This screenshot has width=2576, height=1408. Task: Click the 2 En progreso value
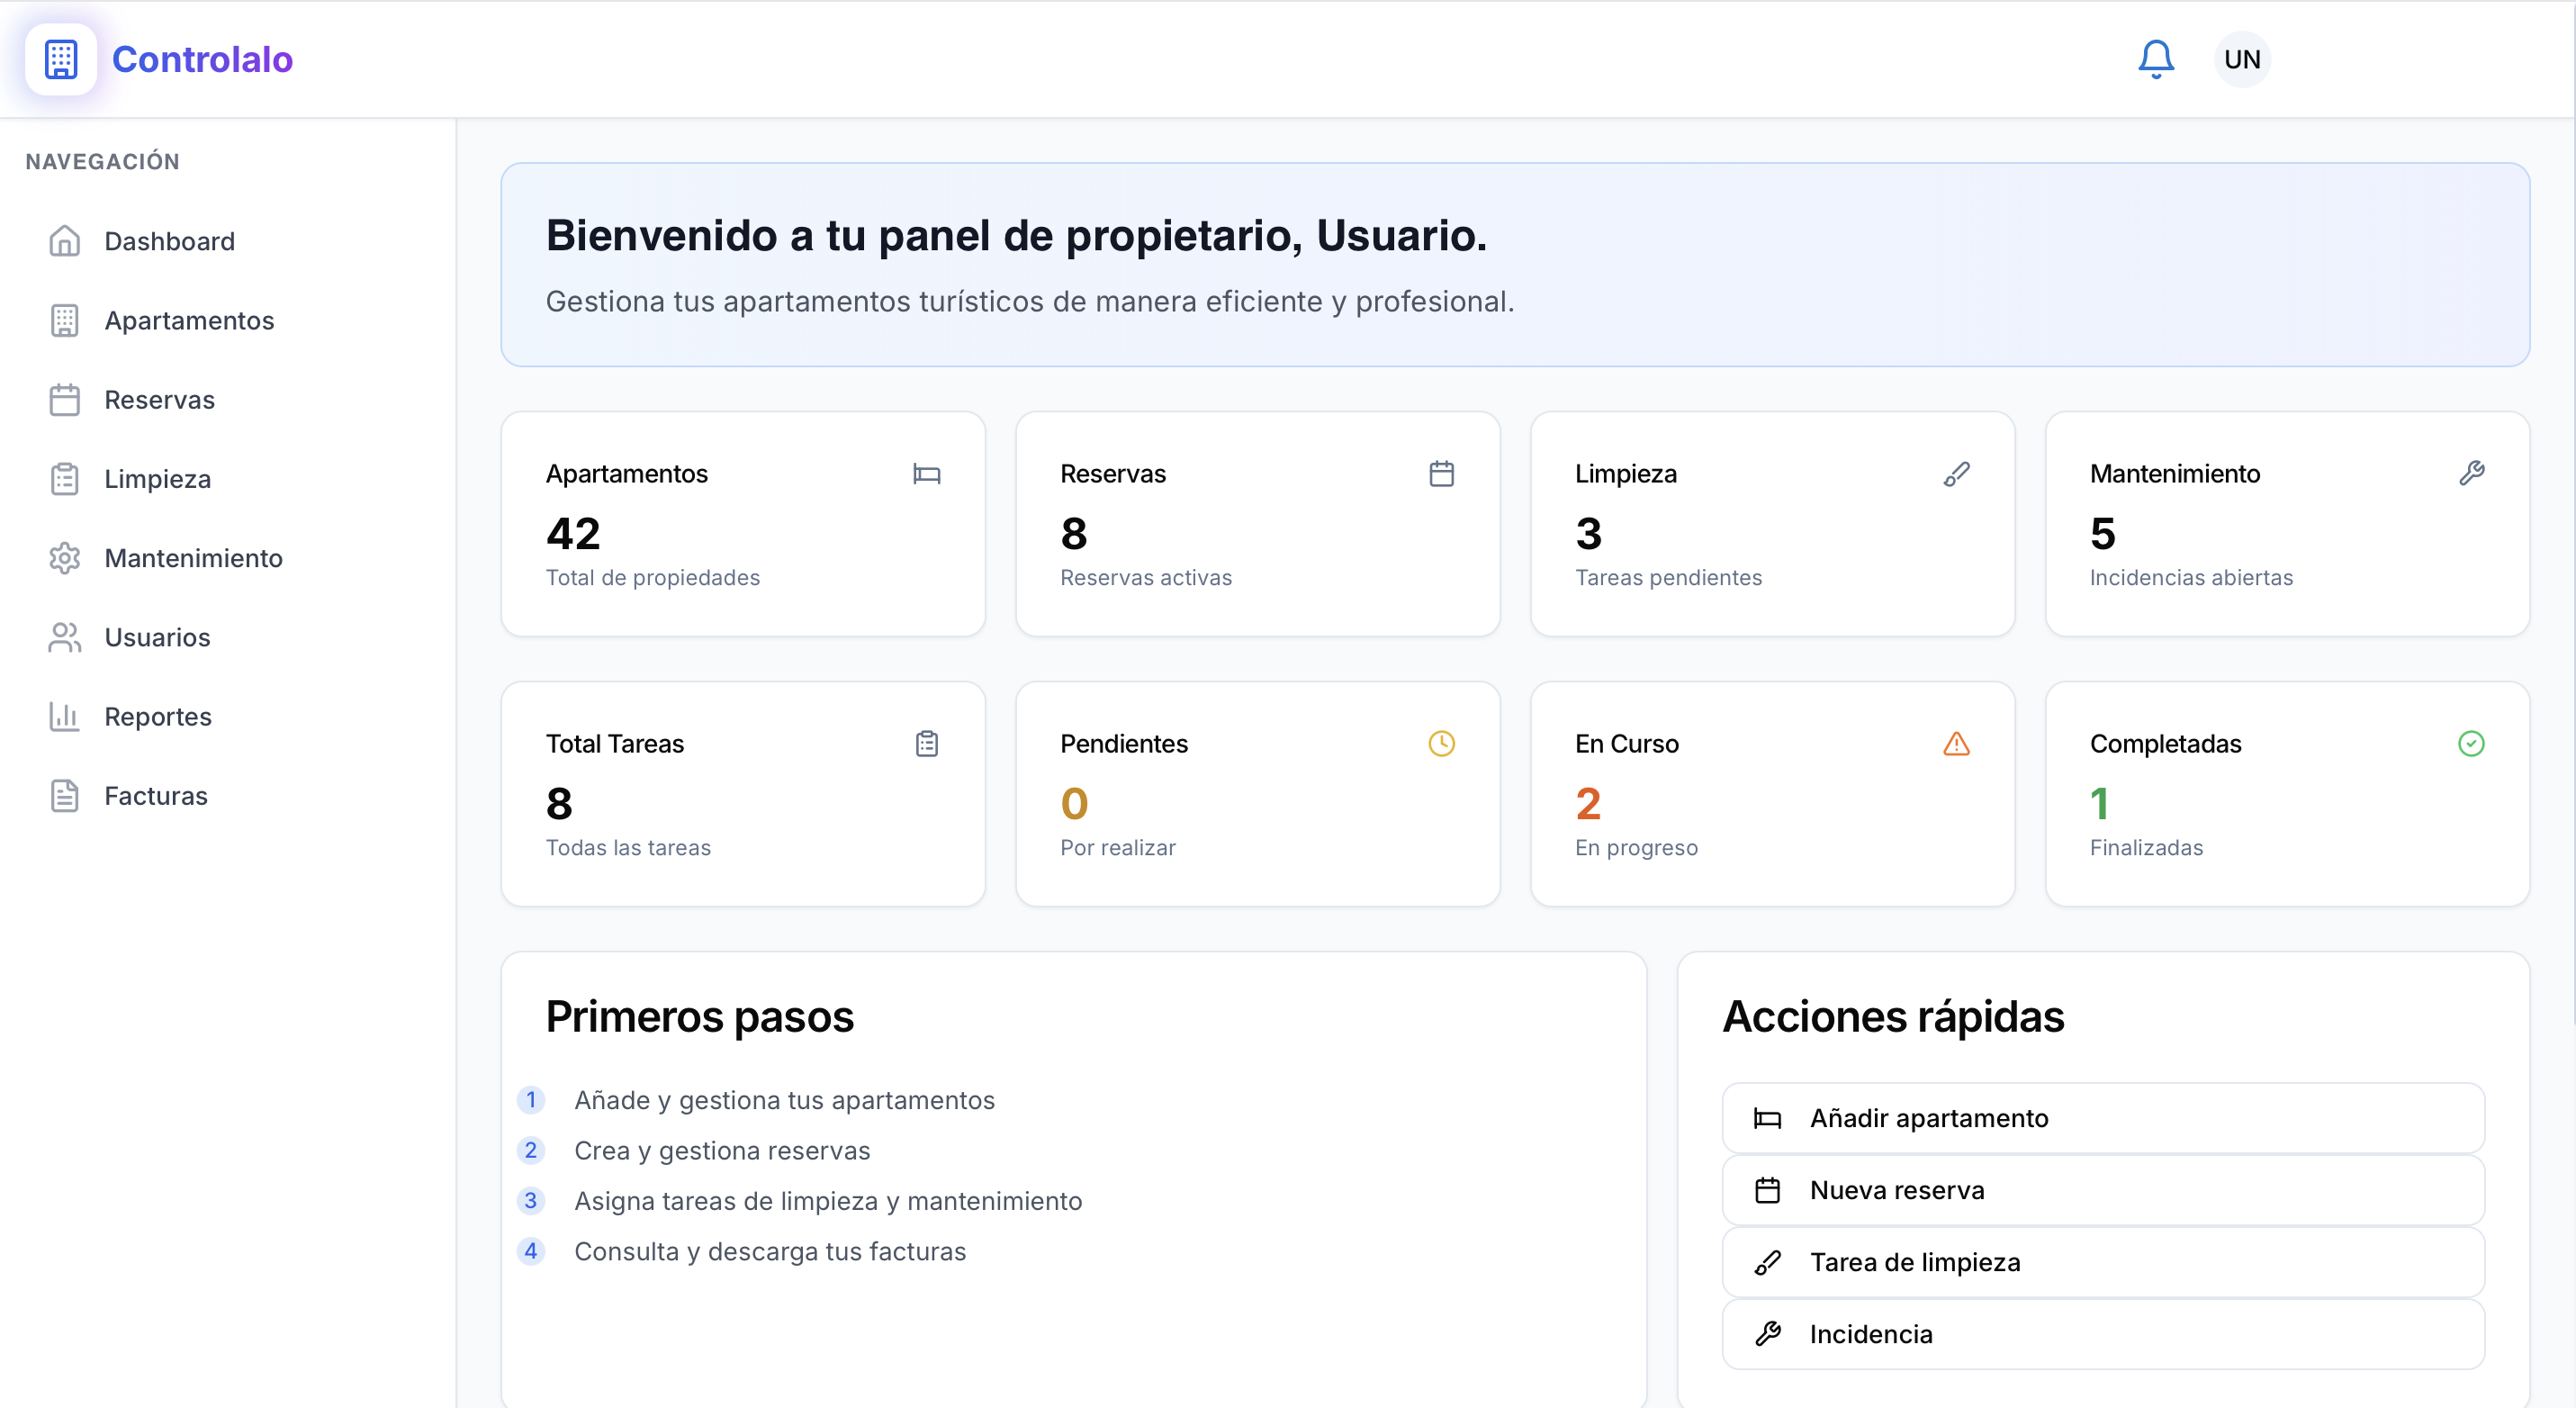coord(1588,803)
